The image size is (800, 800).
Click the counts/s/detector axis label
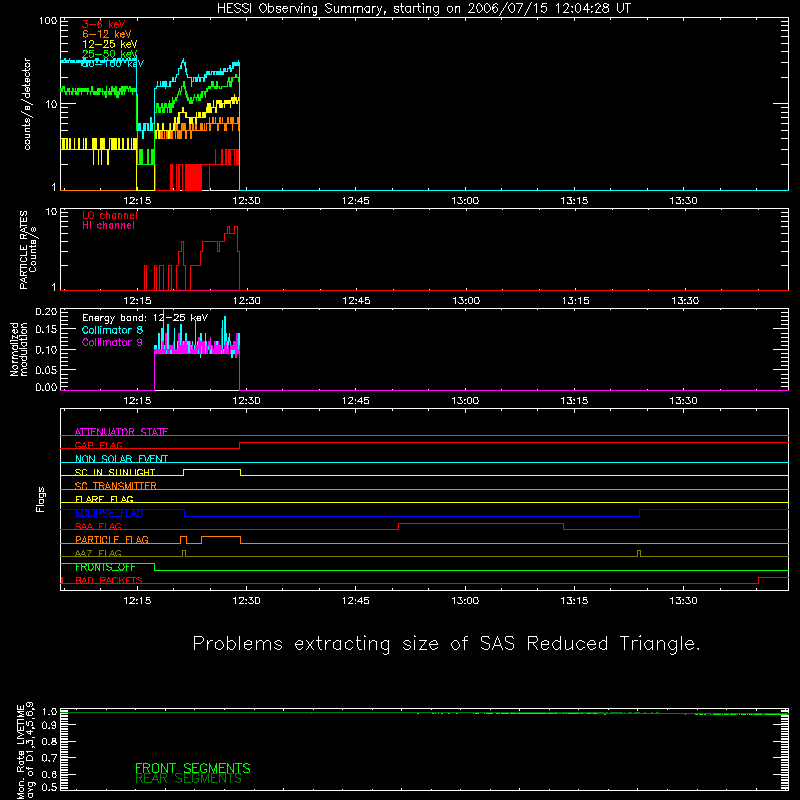click(27, 104)
